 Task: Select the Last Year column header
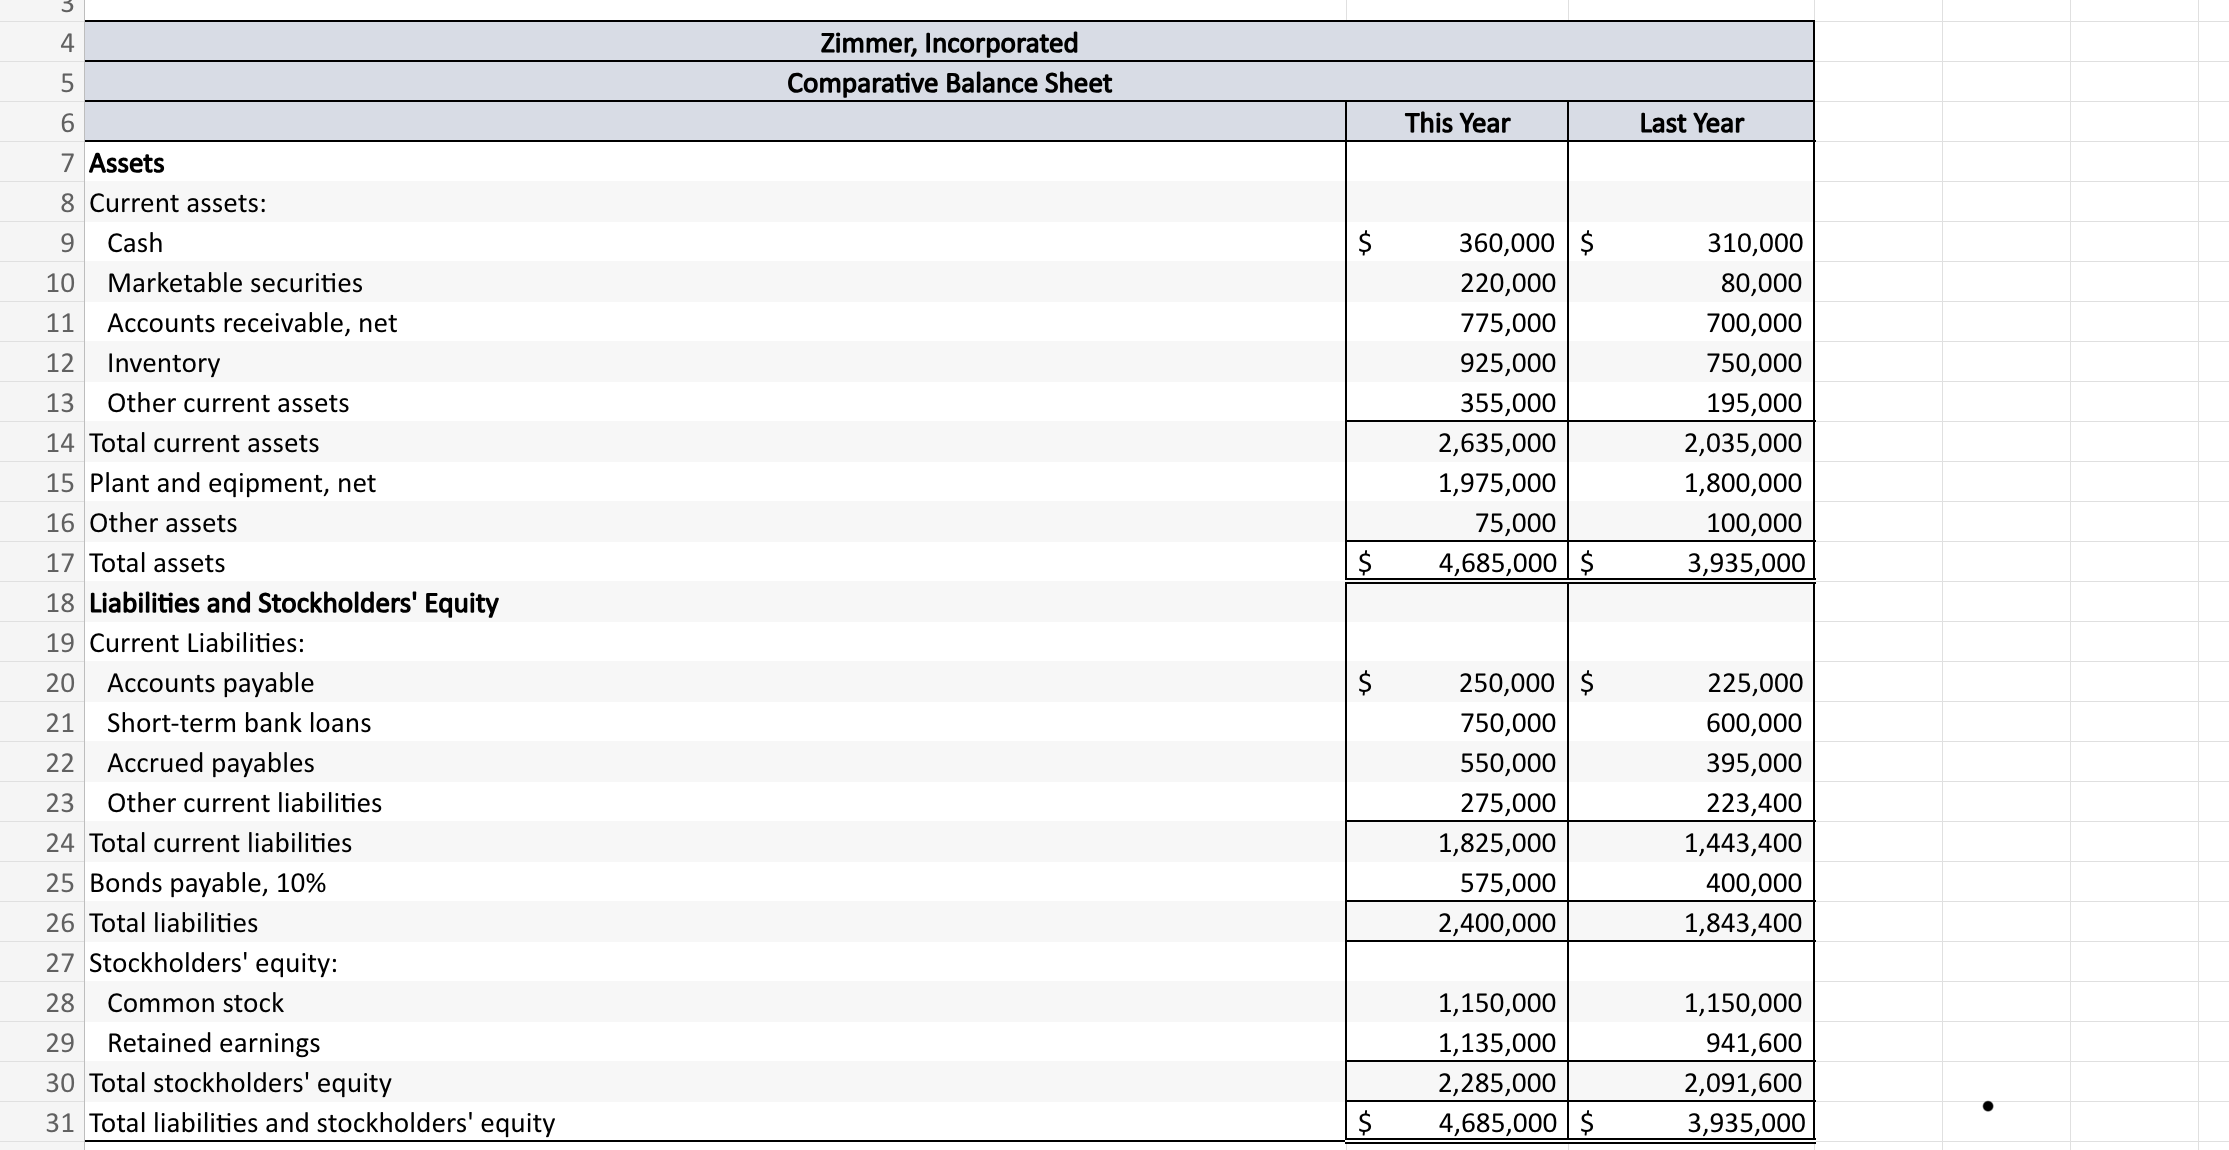[x=1690, y=123]
